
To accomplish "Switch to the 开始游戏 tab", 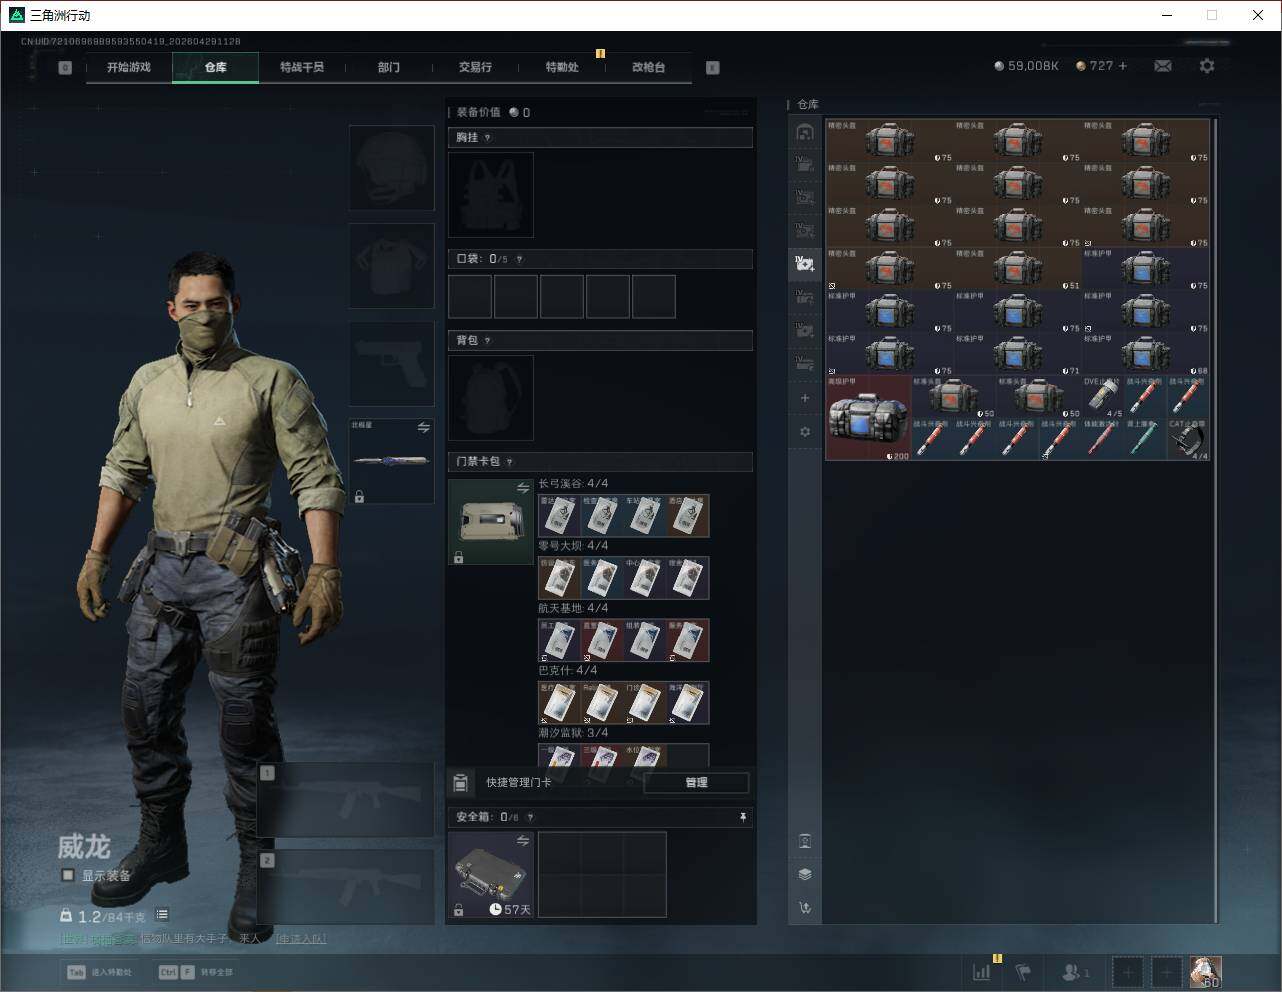I will pyautogui.click(x=129, y=67).
